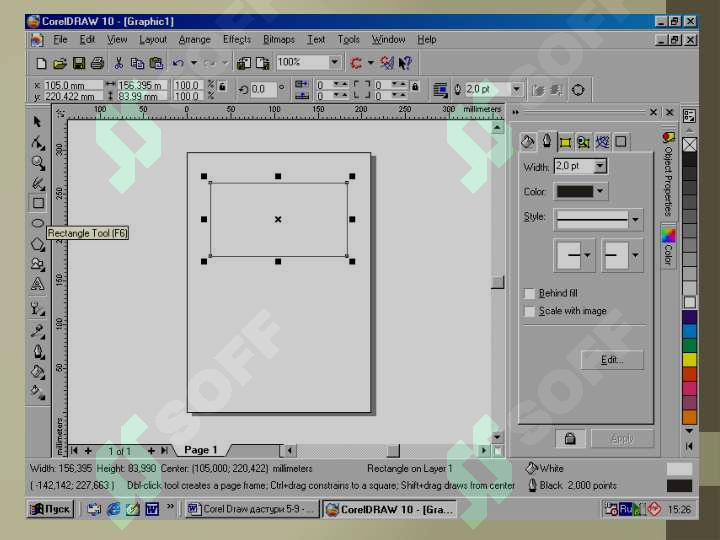This screenshot has width=720, height=540.
Task: Select the Polygon tool
Action: (x=38, y=244)
